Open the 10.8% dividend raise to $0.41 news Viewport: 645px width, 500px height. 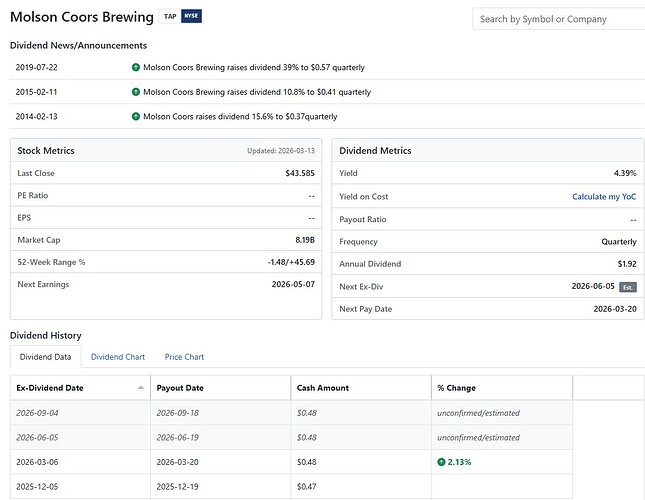tap(257, 92)
